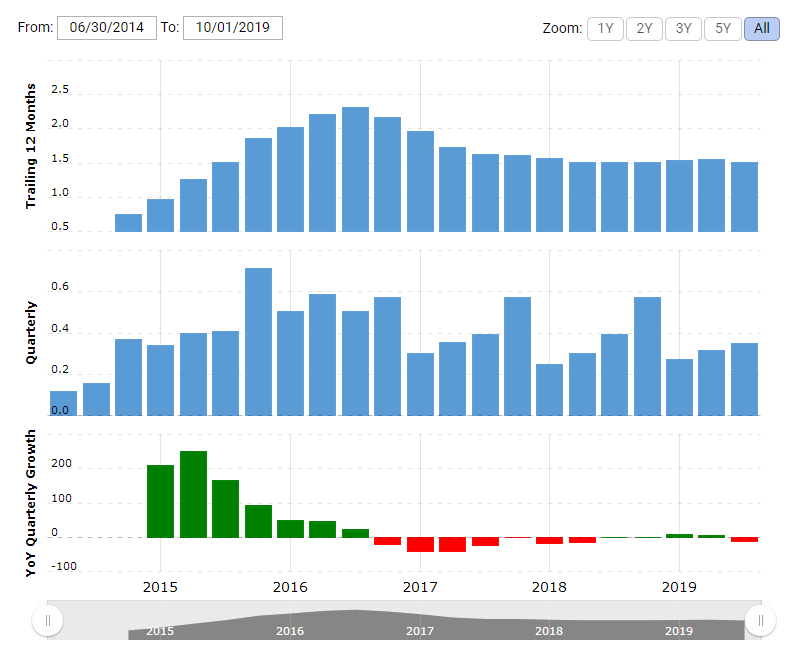
Task: Click the rightmost Trailing 12 Months bar
Action: [x=744, y=197]
